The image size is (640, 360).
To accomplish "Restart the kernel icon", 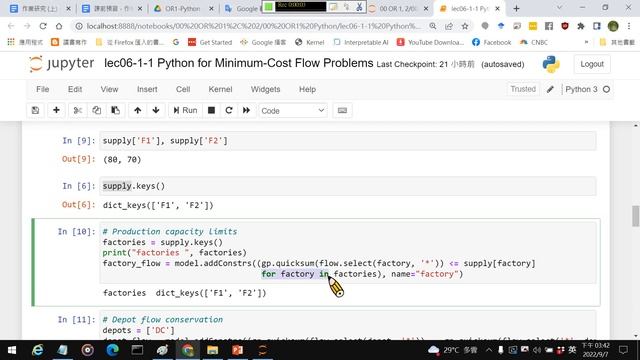I will coord(229,110).
